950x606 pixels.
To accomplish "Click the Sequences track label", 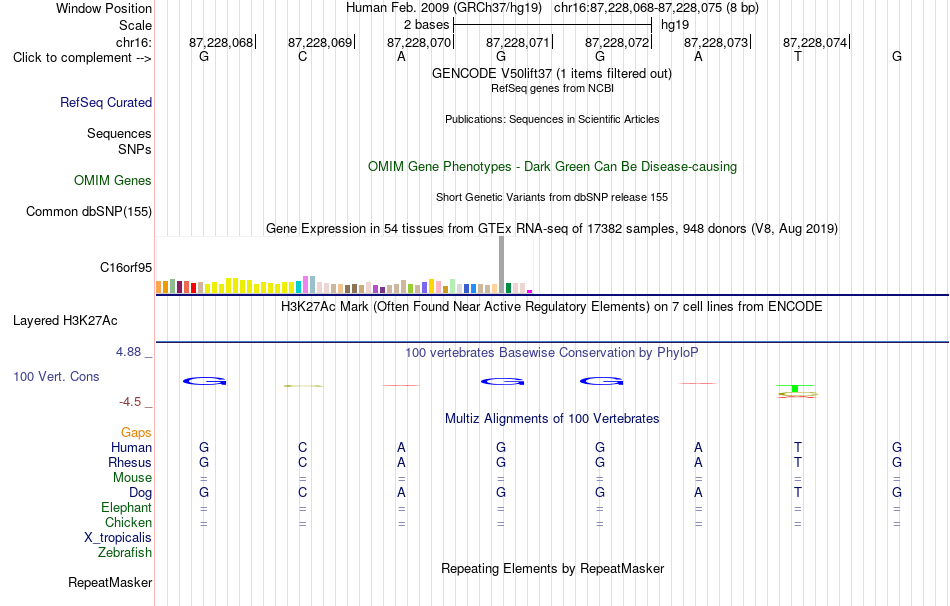I will tap(119, 133).
